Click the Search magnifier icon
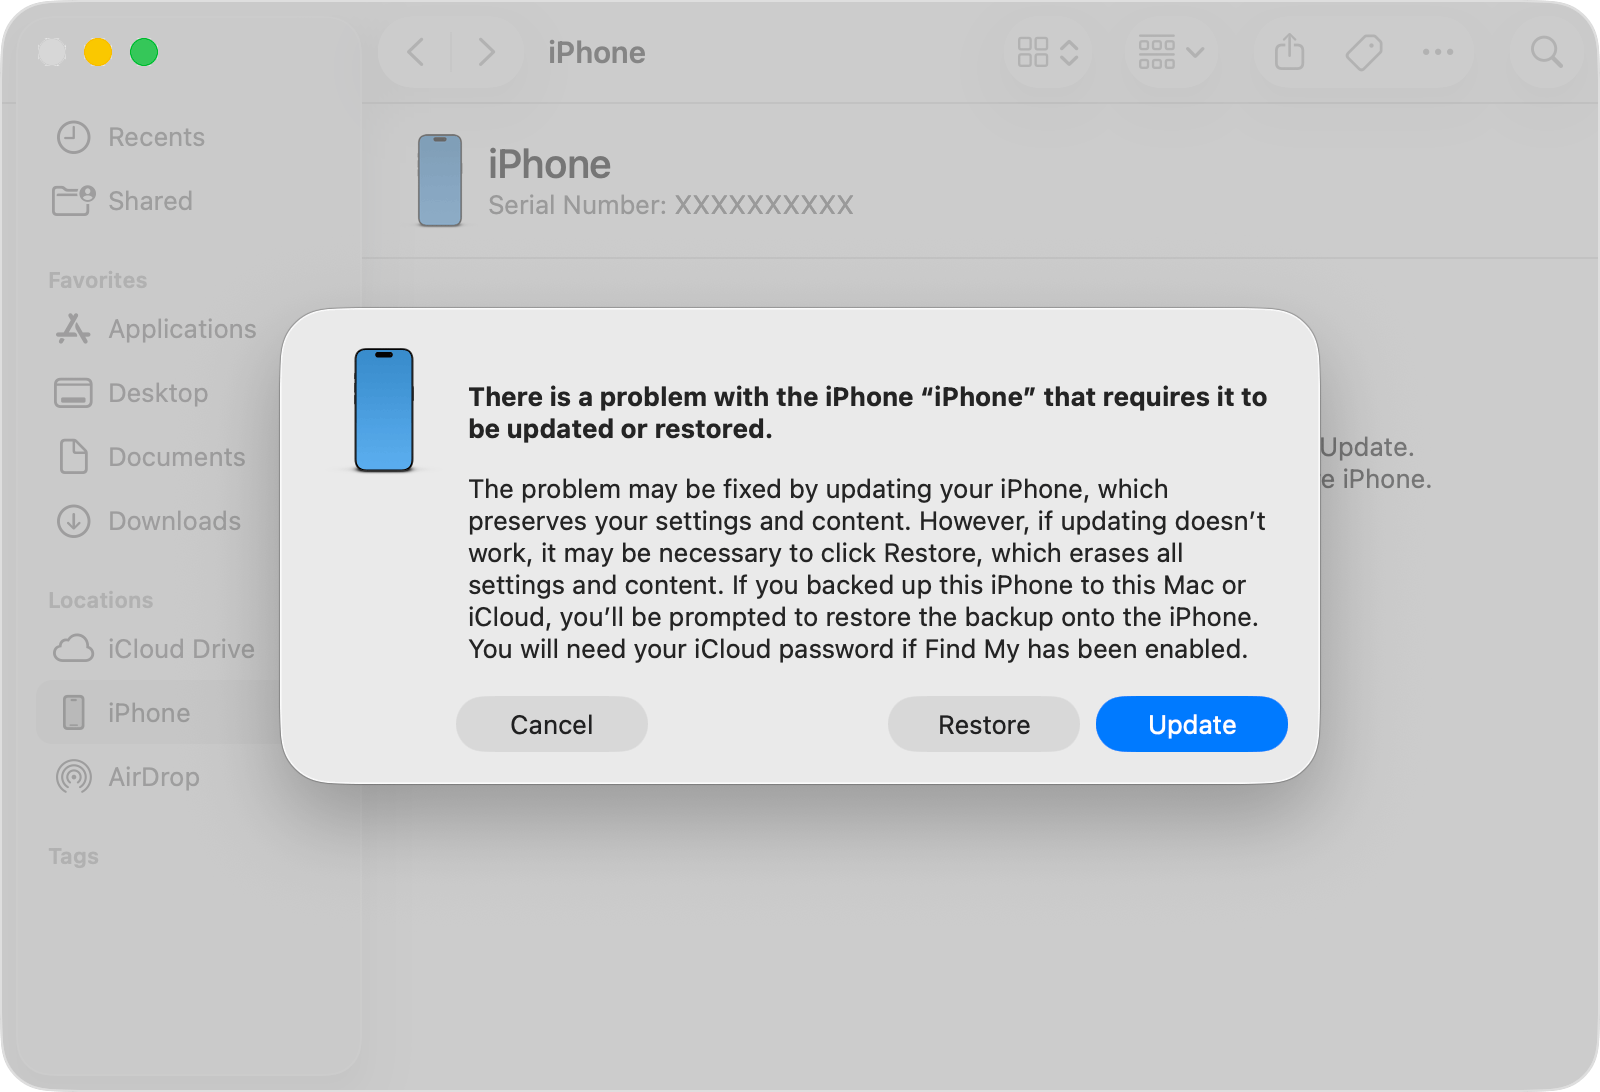The width and height of the screenshot is (1600, 1092). coord(1546,52)
